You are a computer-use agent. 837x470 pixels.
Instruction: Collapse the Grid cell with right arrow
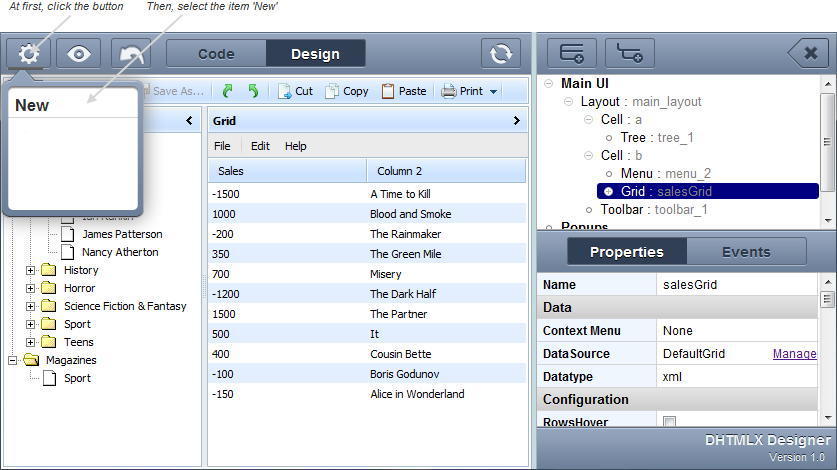tap(516, 121)
